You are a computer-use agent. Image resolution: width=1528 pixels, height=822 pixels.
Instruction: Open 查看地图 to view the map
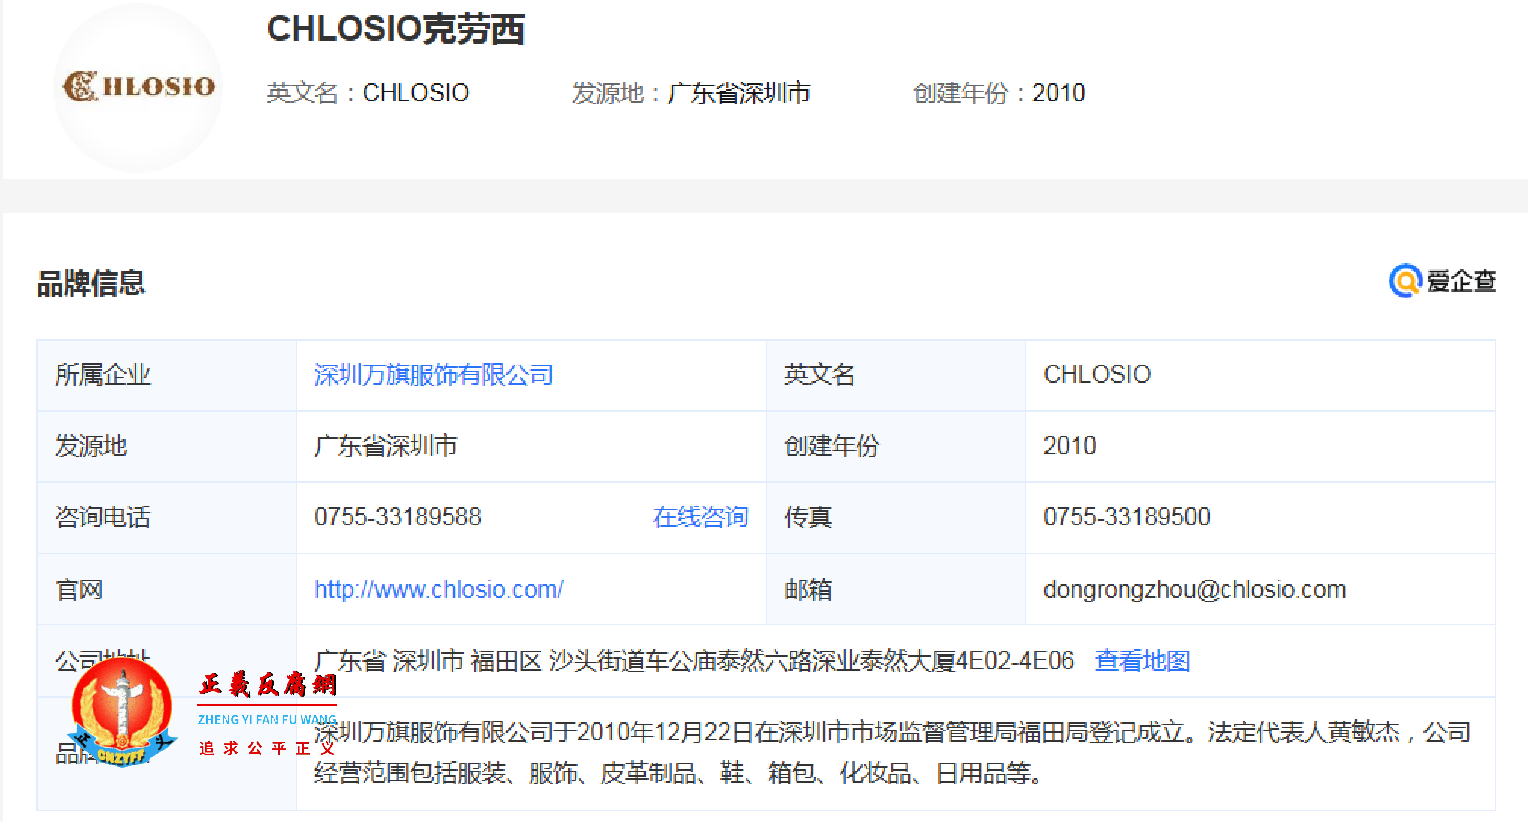click(1141, 661)
